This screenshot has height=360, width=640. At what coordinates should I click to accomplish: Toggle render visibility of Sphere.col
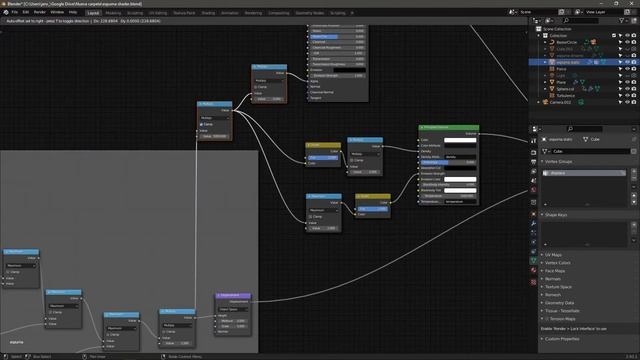[x=634, y=89]
